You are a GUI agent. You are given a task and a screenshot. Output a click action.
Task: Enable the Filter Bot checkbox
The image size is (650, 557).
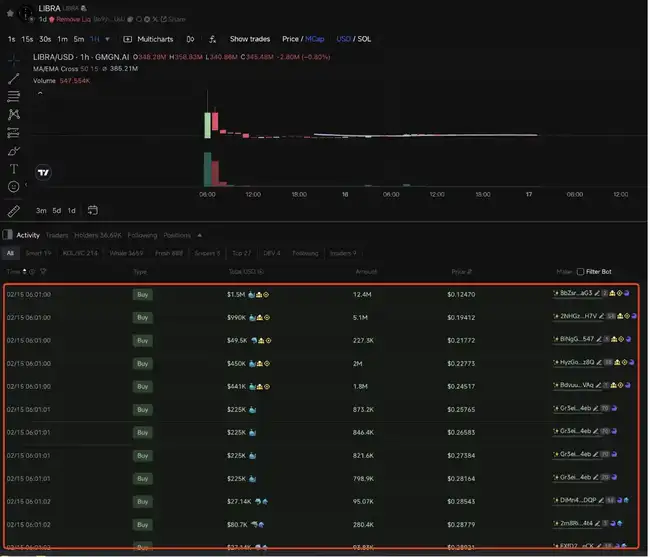coord(582,271)
